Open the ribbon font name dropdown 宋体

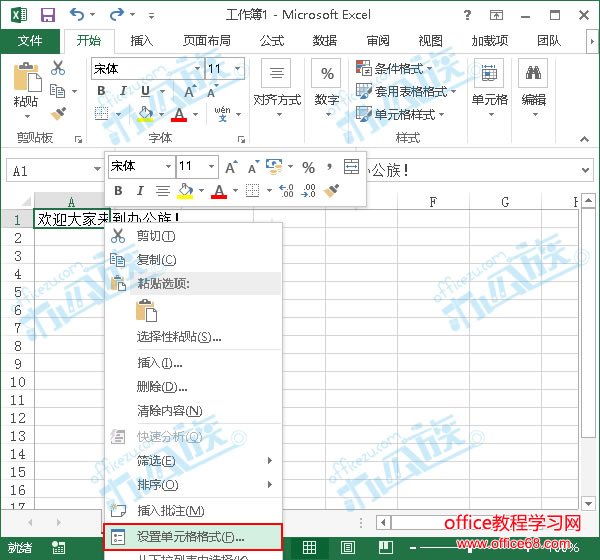click(x=197, y=69)
